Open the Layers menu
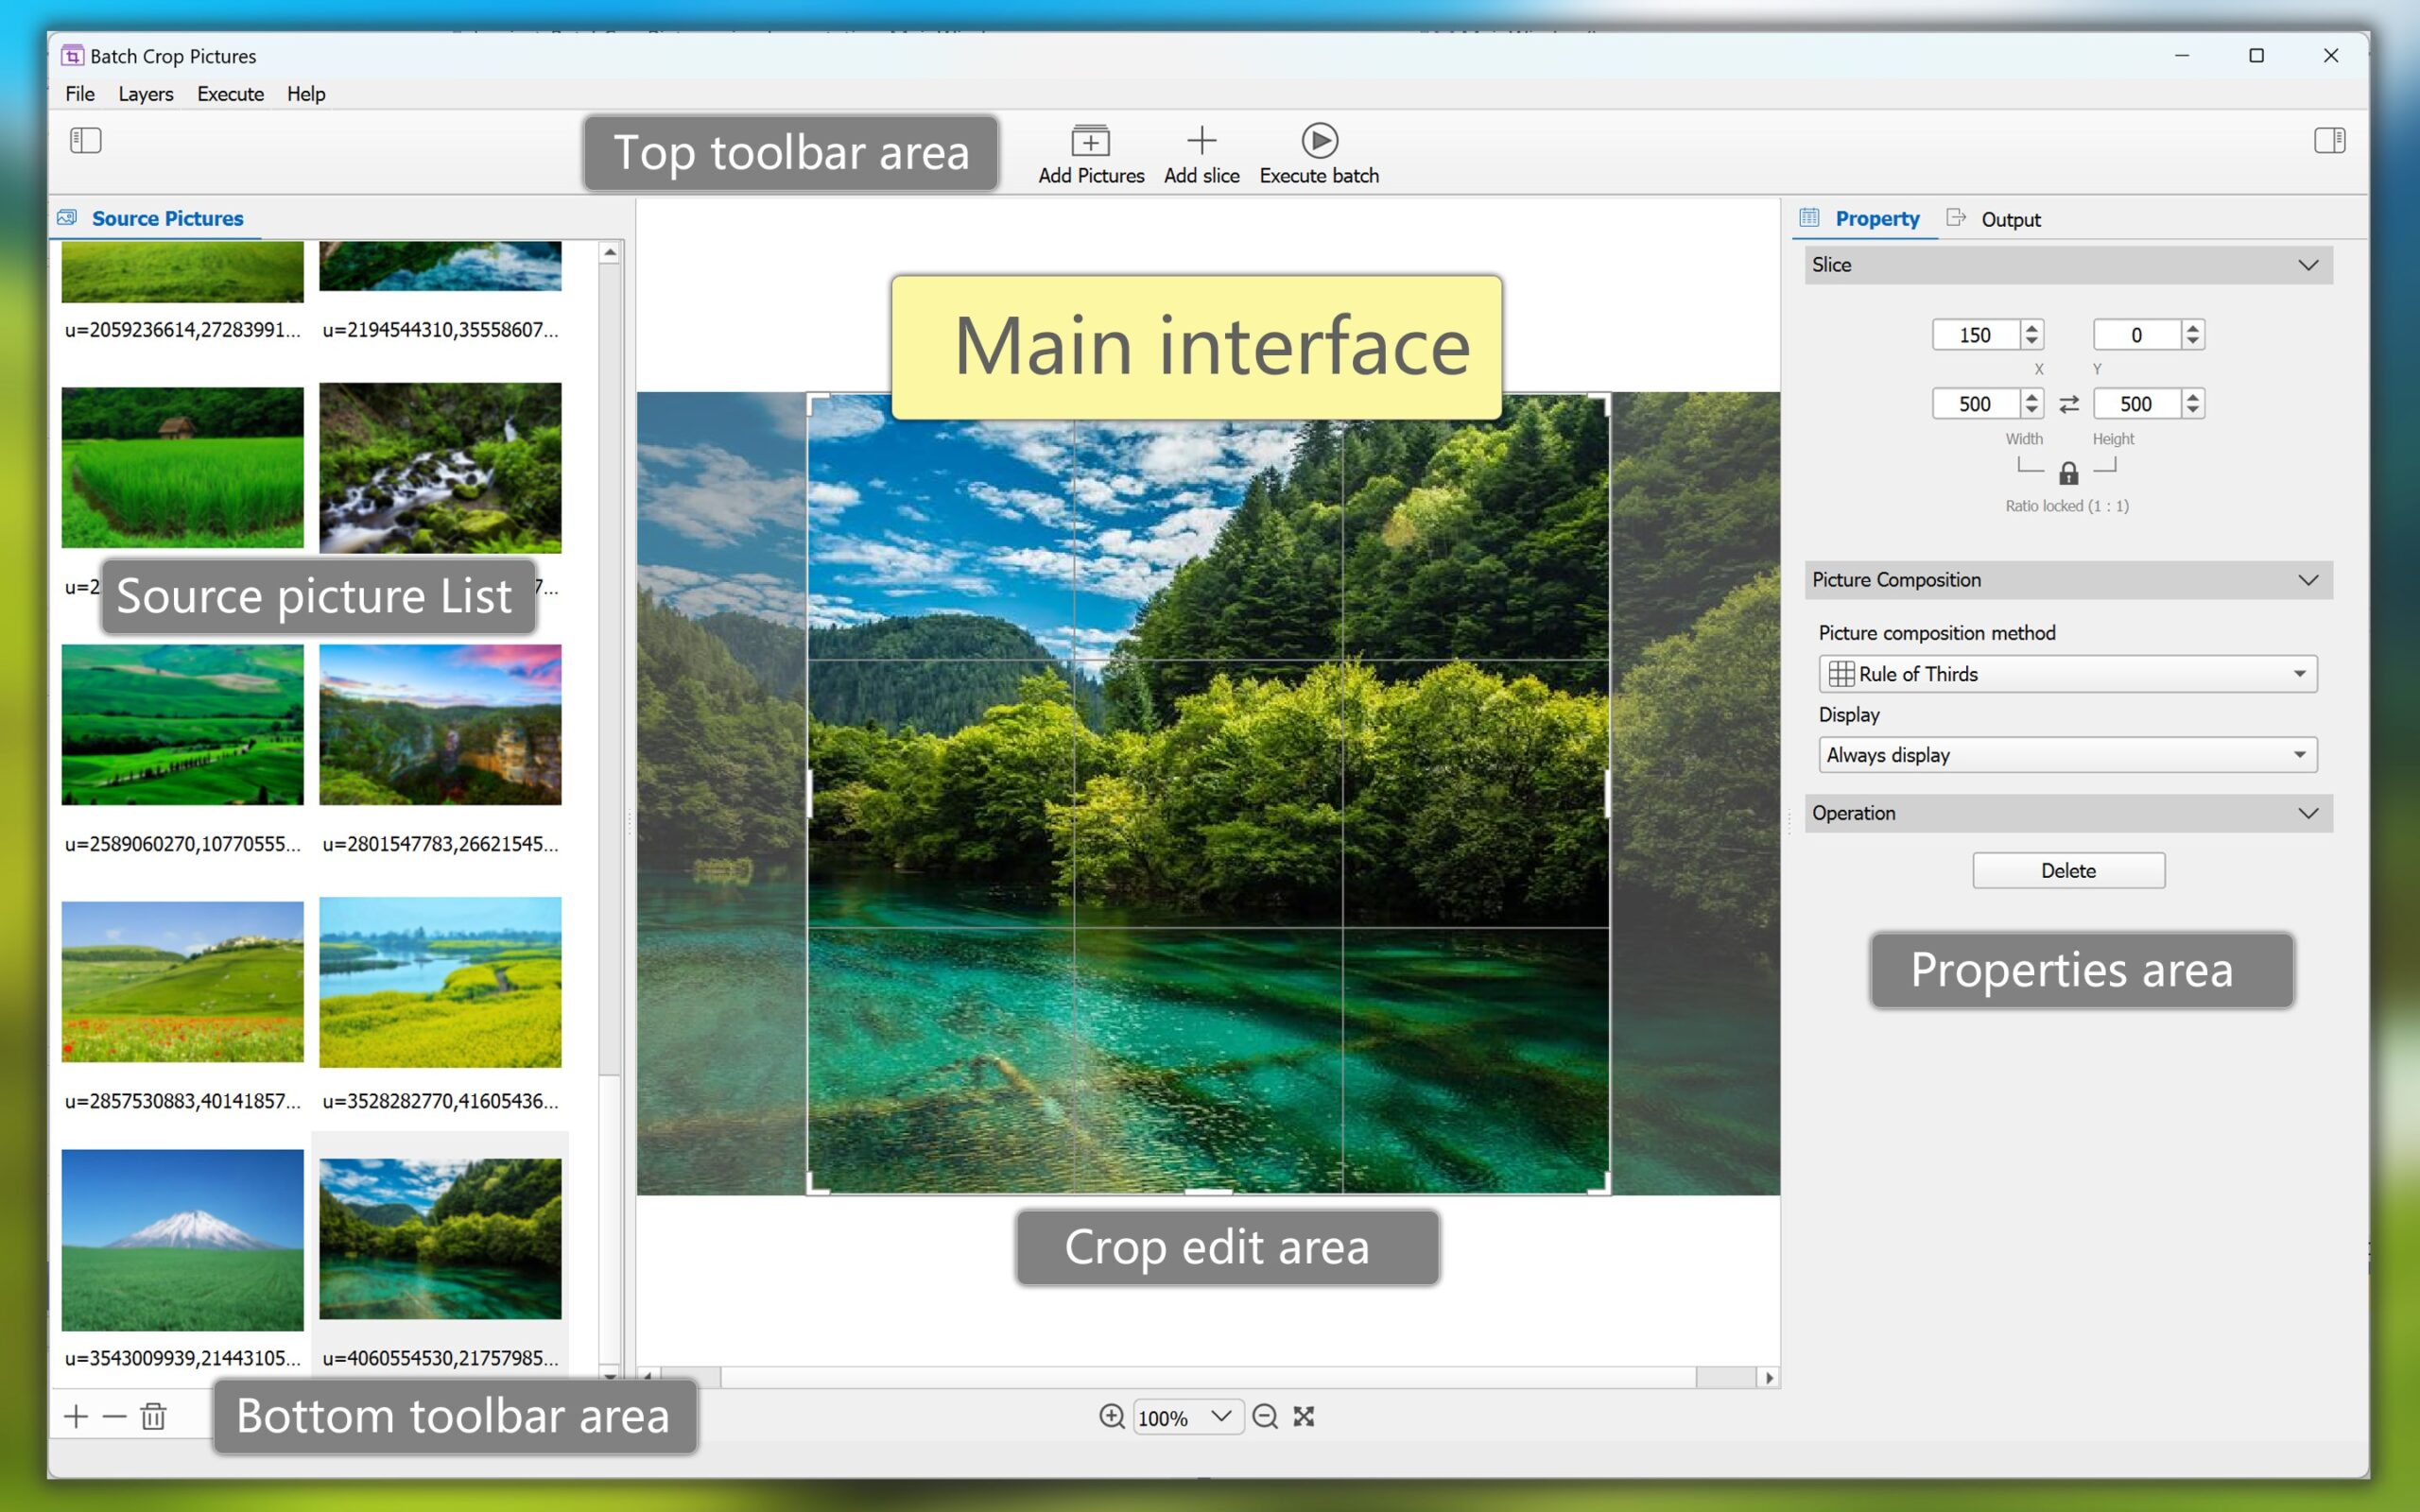Viewport: 2420px width, 1512px height. click(145, 94)
